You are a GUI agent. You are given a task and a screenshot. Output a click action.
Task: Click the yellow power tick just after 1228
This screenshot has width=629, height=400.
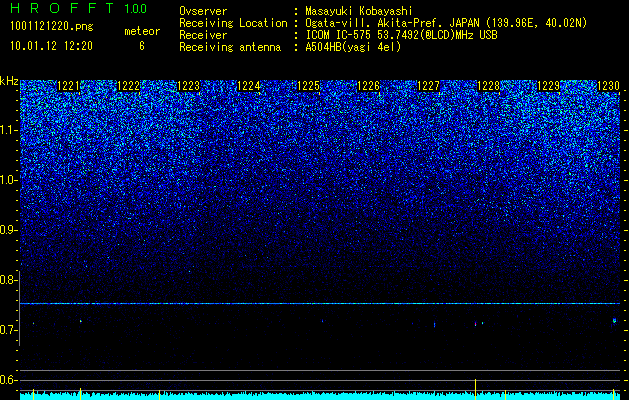(505, 394)
